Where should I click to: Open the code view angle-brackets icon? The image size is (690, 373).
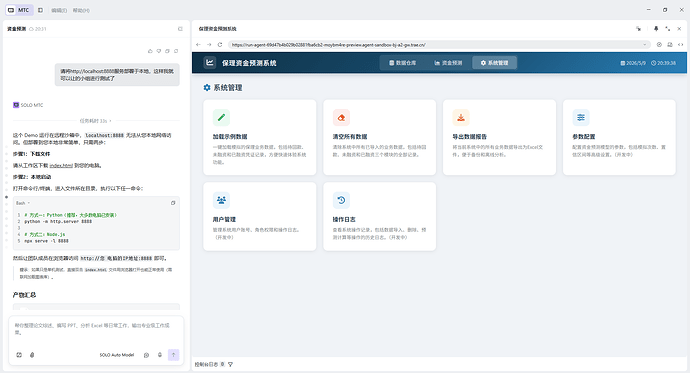click(x=680, y=44)
